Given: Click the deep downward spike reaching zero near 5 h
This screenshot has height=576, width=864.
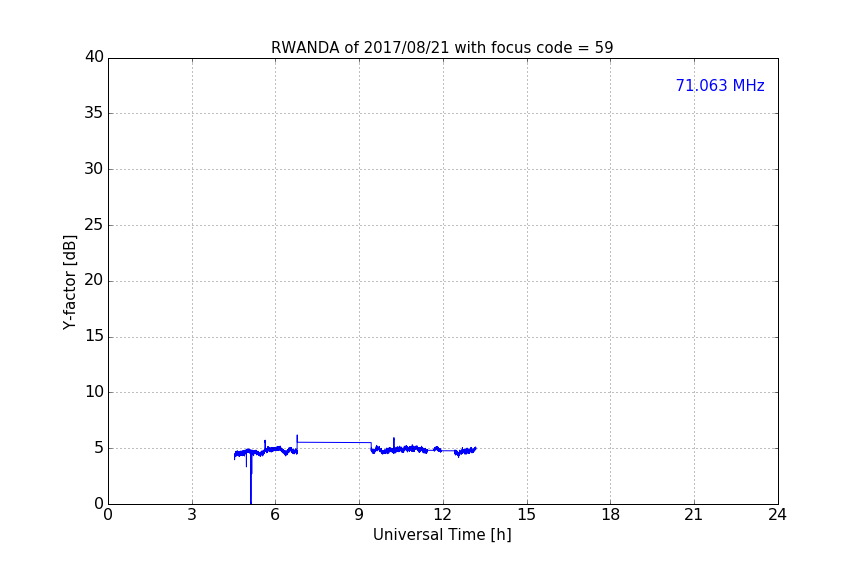Looking at the screenshot, I should [251, 478].
